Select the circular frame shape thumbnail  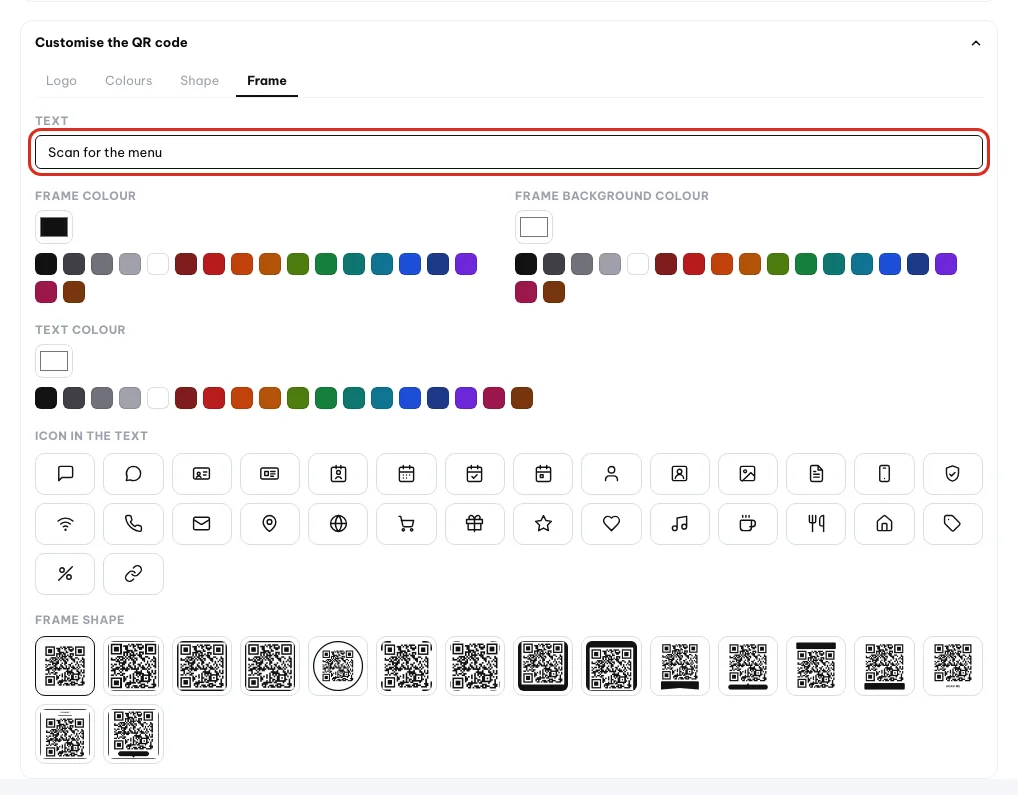coord(338,666)
